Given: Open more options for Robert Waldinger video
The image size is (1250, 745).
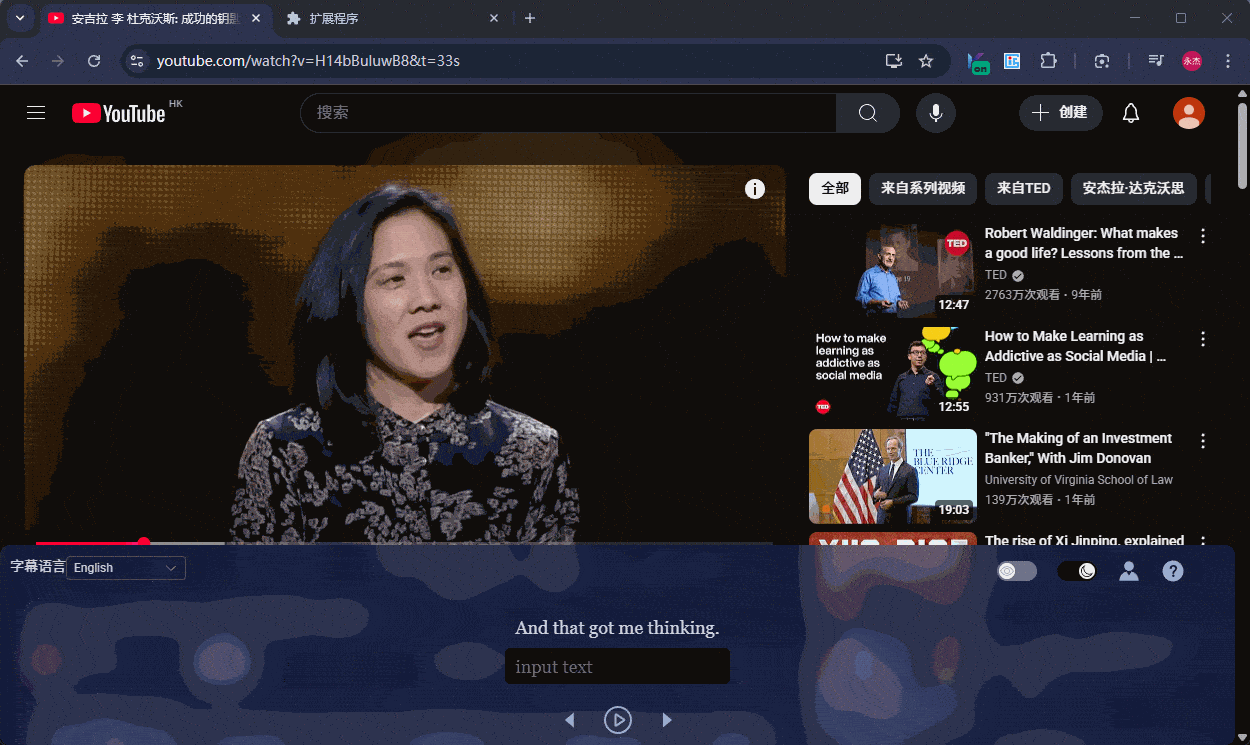Looking at the screenshot, I should [1203, 236].
